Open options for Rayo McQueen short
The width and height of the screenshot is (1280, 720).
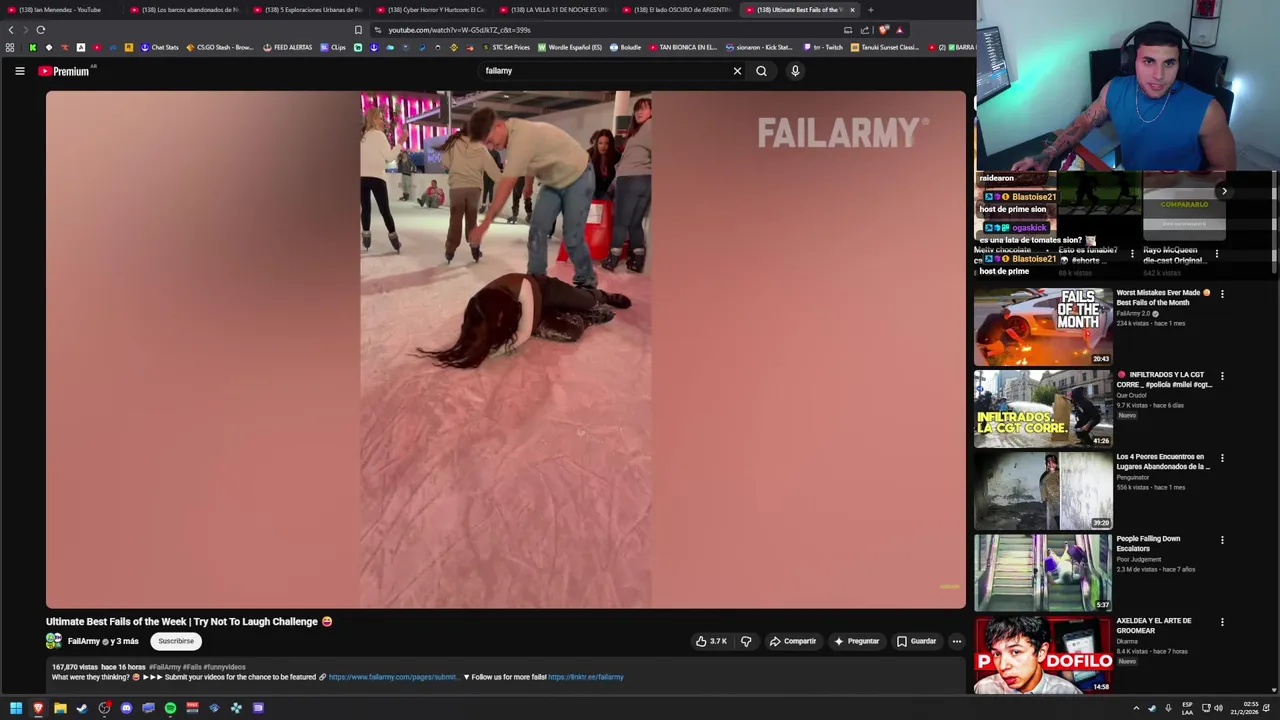click(x=1217, y=254)
